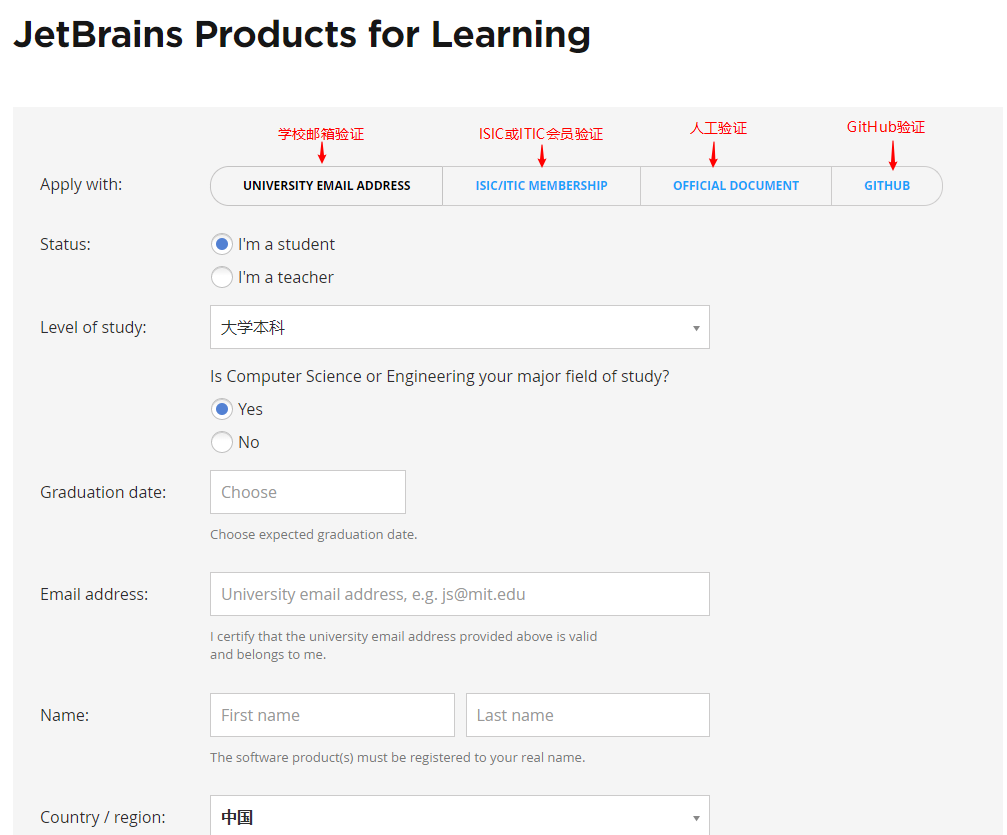Open the Graduation date "Choose" picker
Screen dimensions: 1007x835
(x=307, y=492)
